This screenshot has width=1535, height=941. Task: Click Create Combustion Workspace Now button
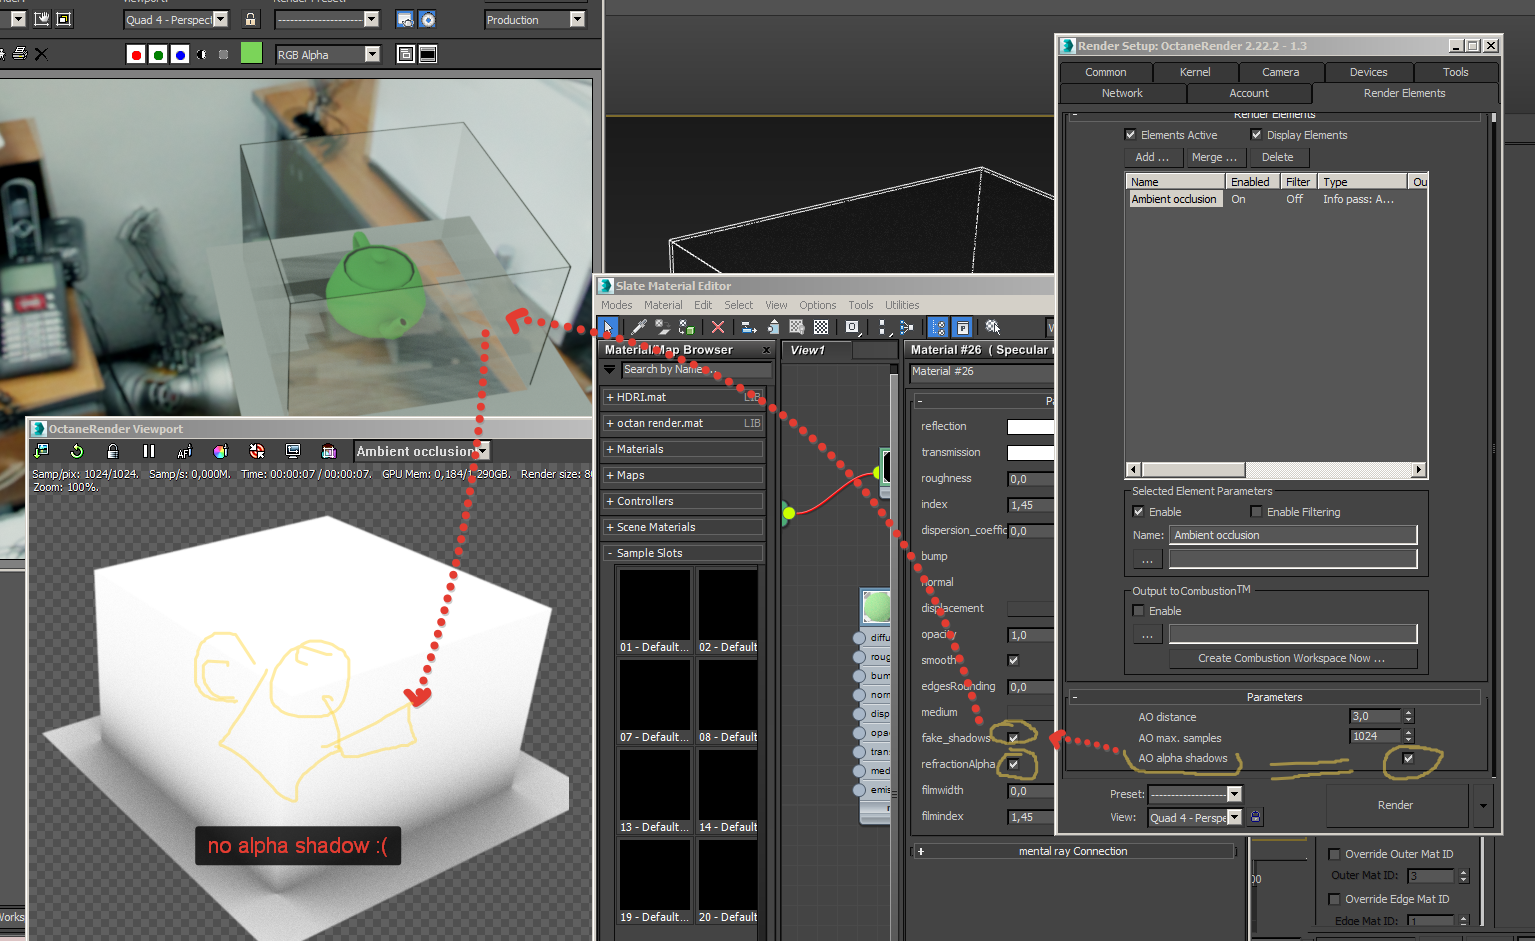(1292, 658)
